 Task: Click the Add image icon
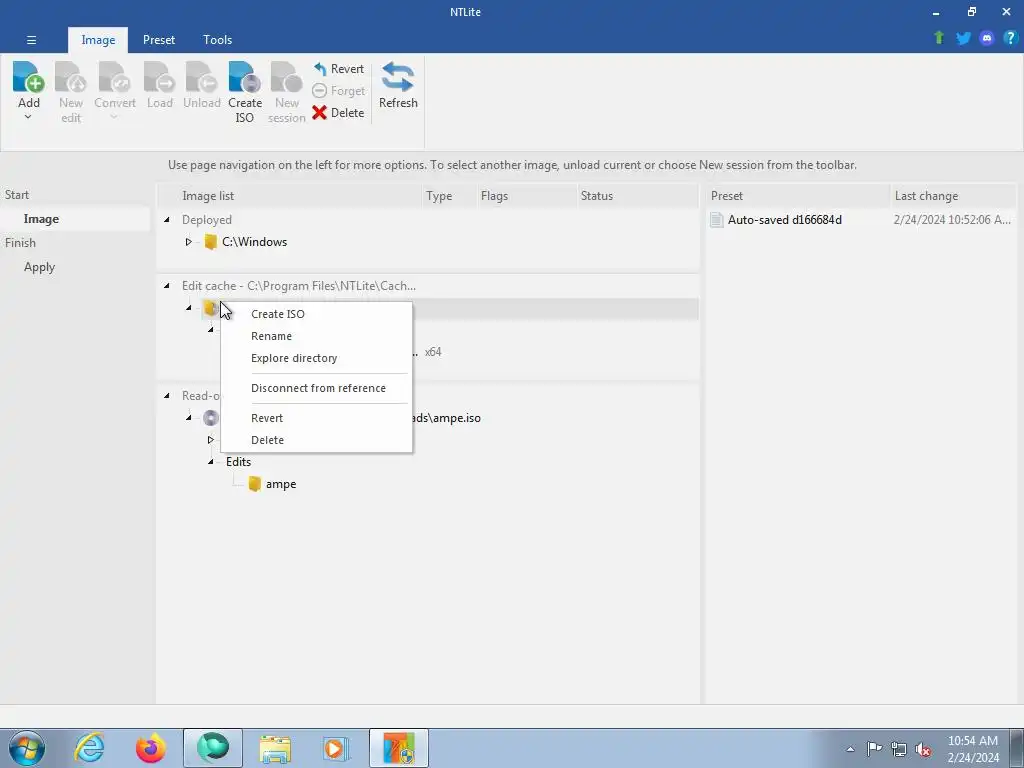click(28, 78)
